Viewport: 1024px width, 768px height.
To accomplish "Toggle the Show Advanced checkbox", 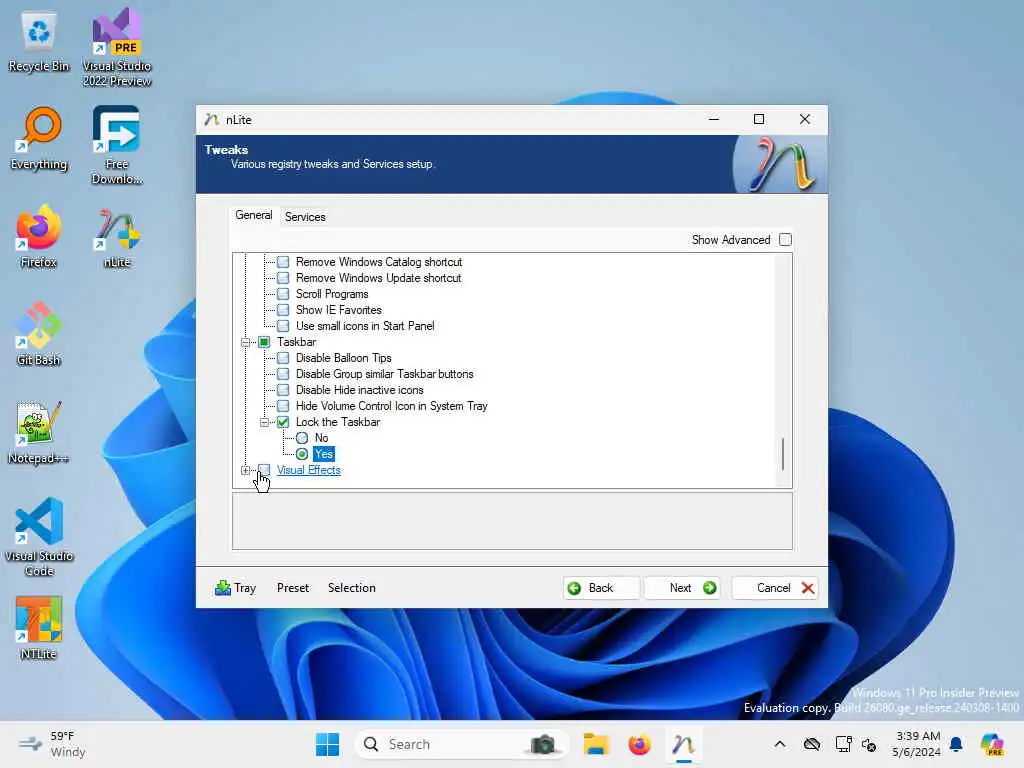I will 786,240.
